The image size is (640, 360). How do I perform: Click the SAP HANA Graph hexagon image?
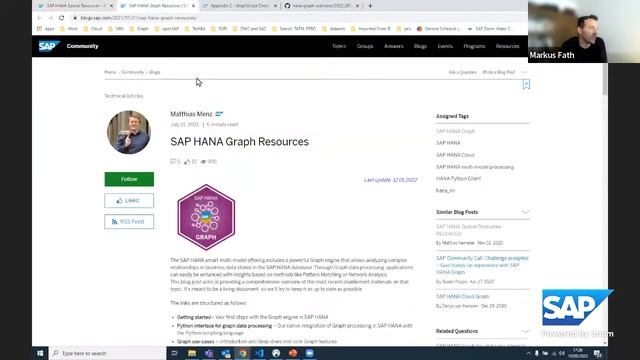pos(206,217)
